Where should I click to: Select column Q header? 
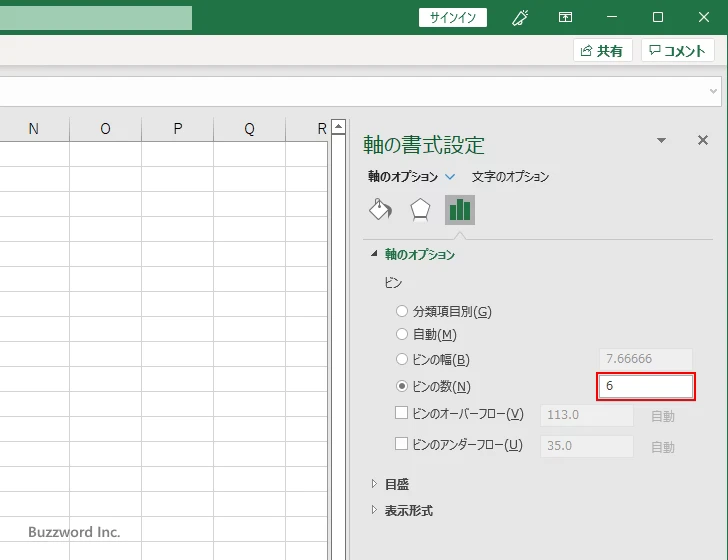[249, 129]
